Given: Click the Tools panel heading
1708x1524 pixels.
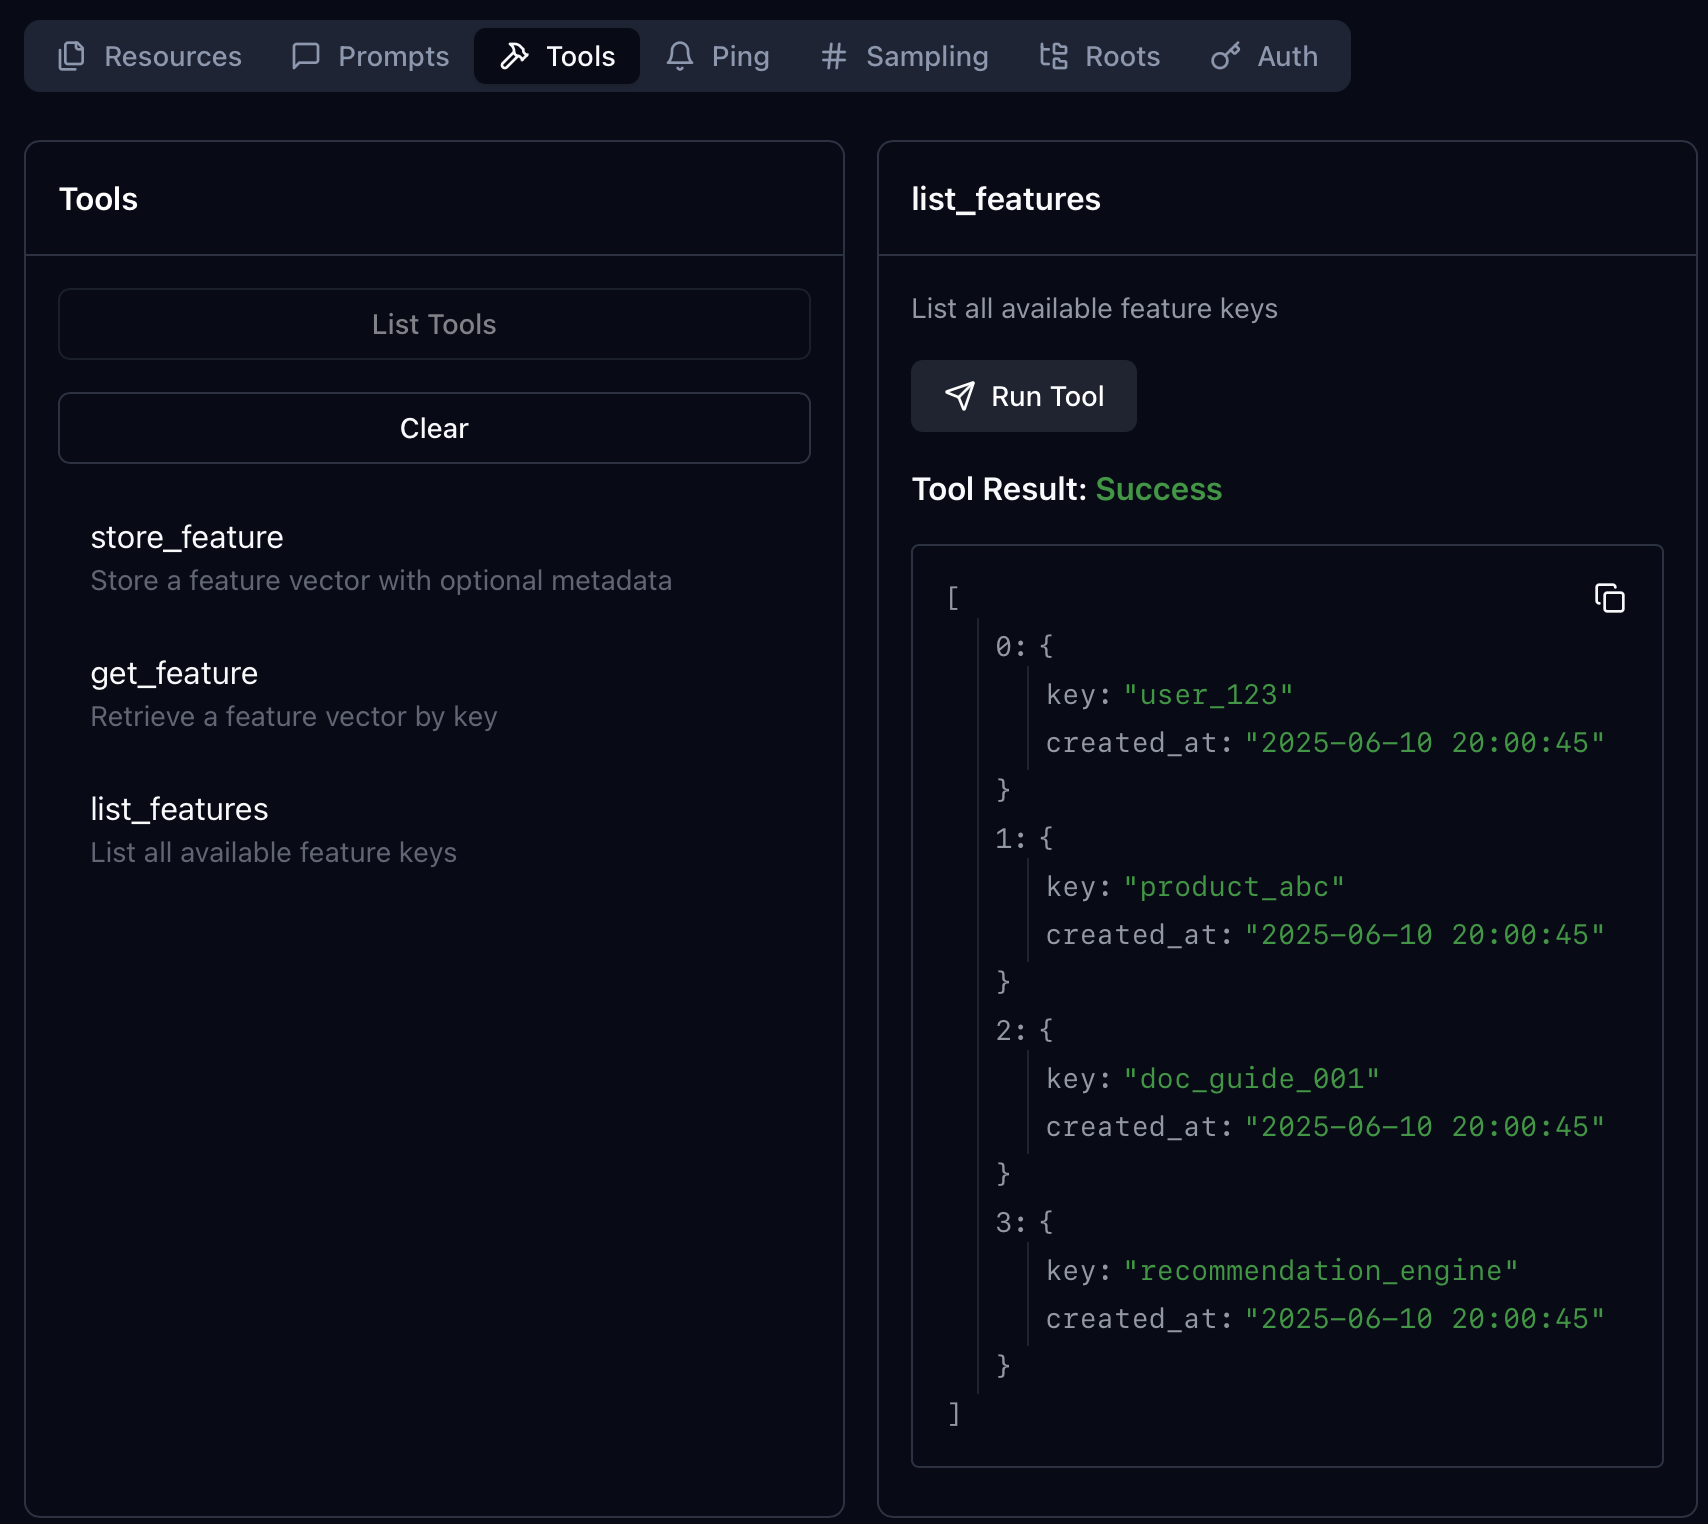Looking at the screenshot, I should click(98, 199).
